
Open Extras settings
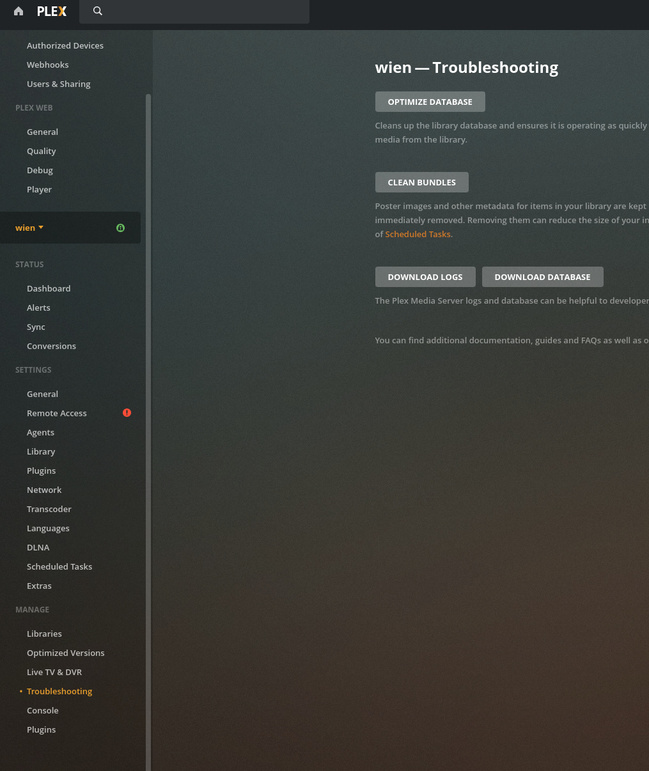[39, 586]
